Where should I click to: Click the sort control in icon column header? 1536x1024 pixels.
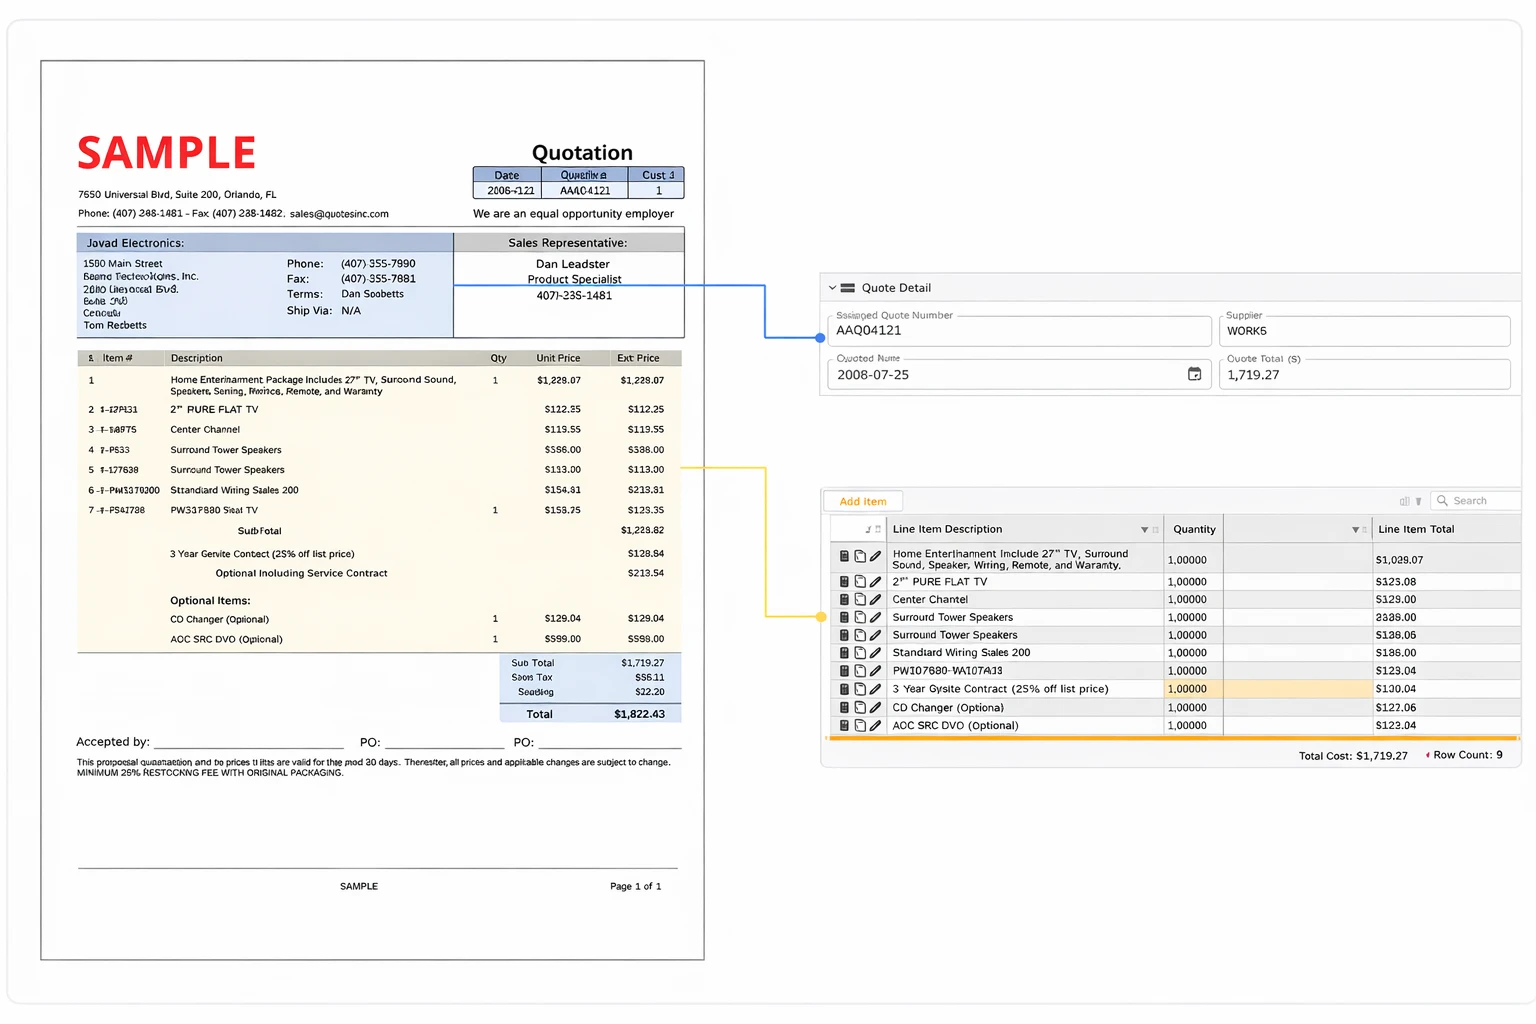pos(868,530)
